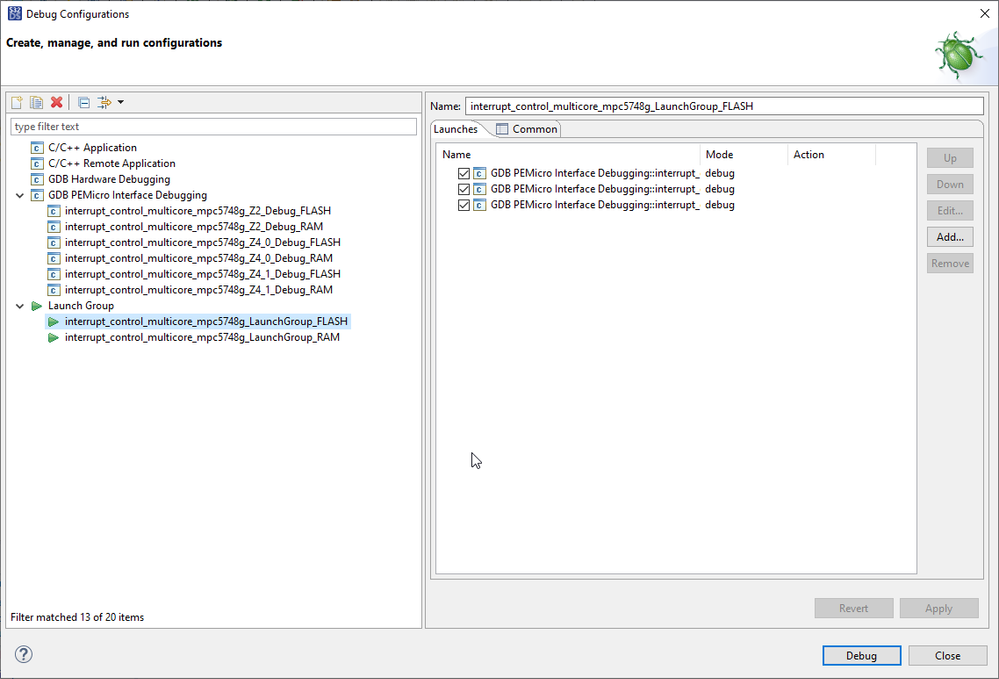Switch to the Launches tab
The height and width of the screenshot is (679, 999).
pos(456,129)
